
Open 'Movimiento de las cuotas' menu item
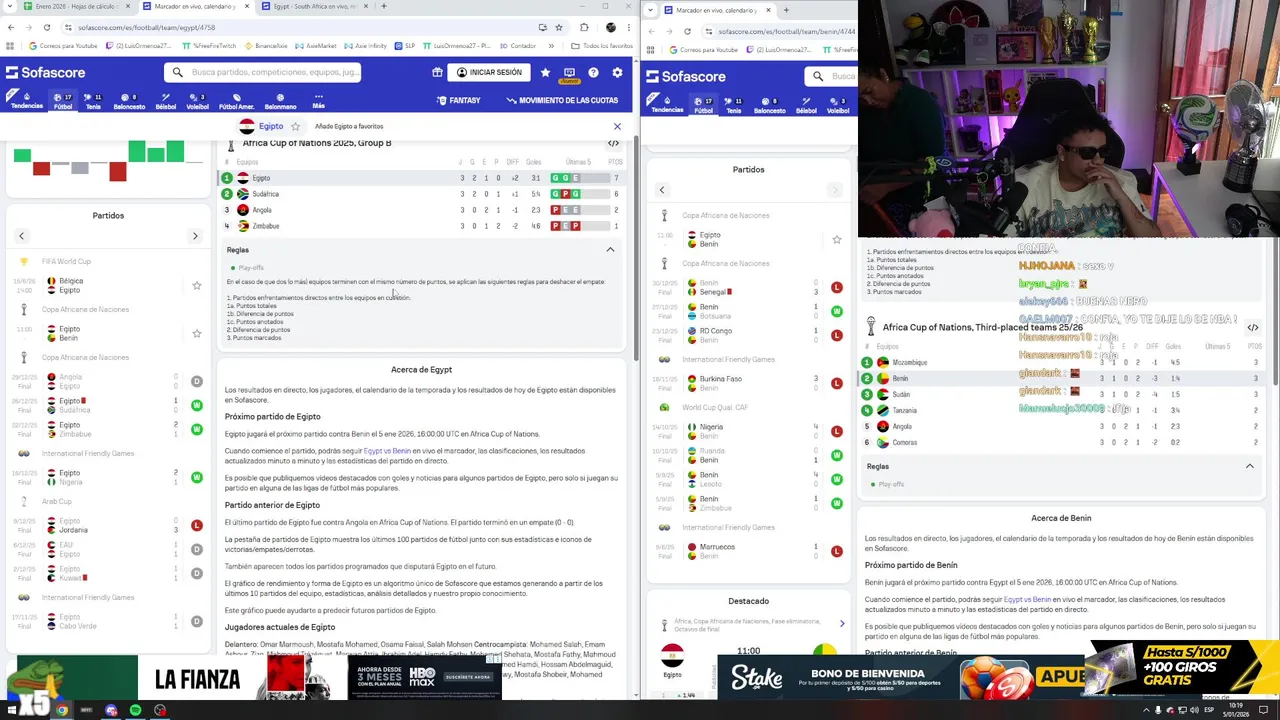562,100
